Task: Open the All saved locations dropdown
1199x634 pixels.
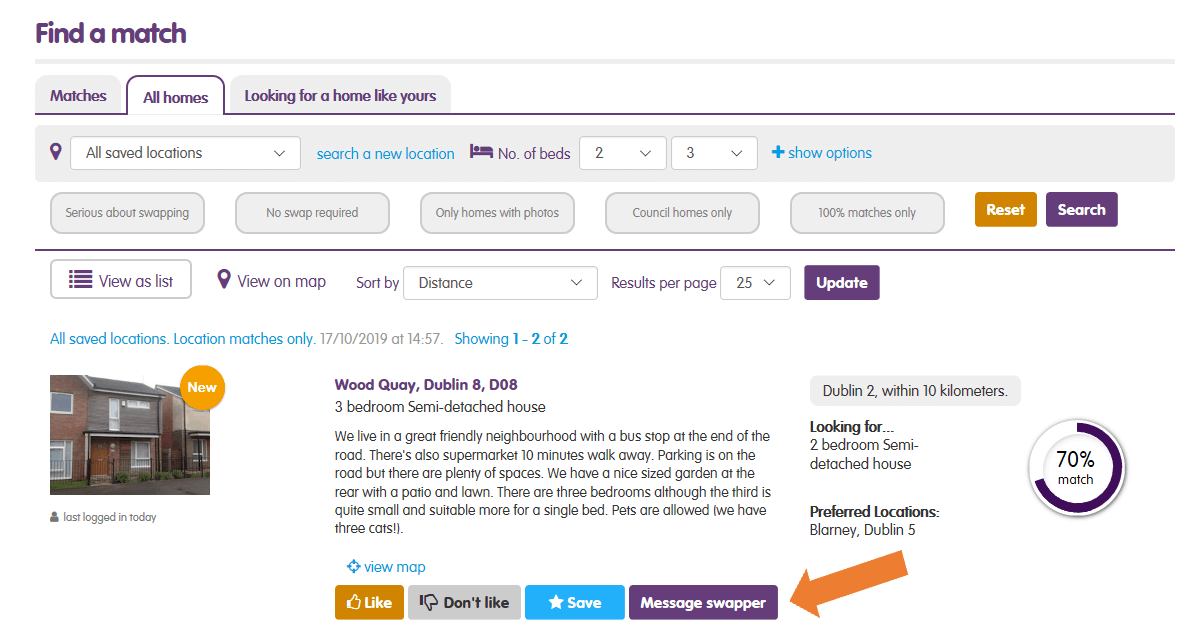Action: [185, 153]
